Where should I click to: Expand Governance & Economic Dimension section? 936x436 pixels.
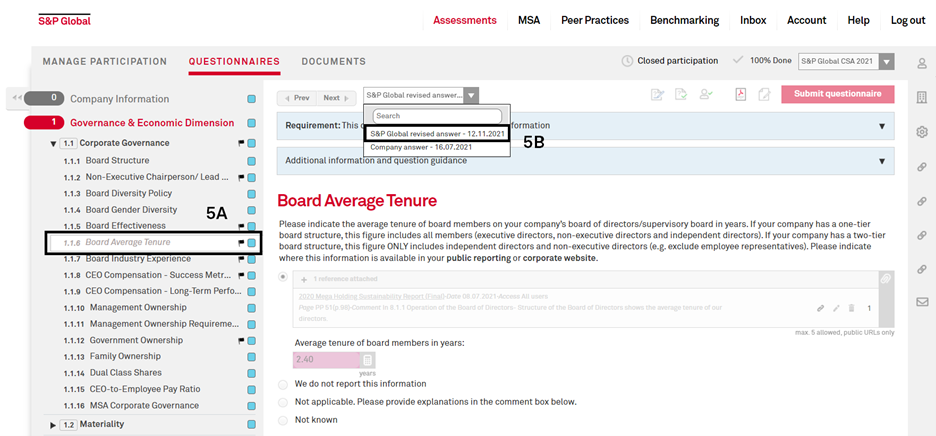(152, 123)
